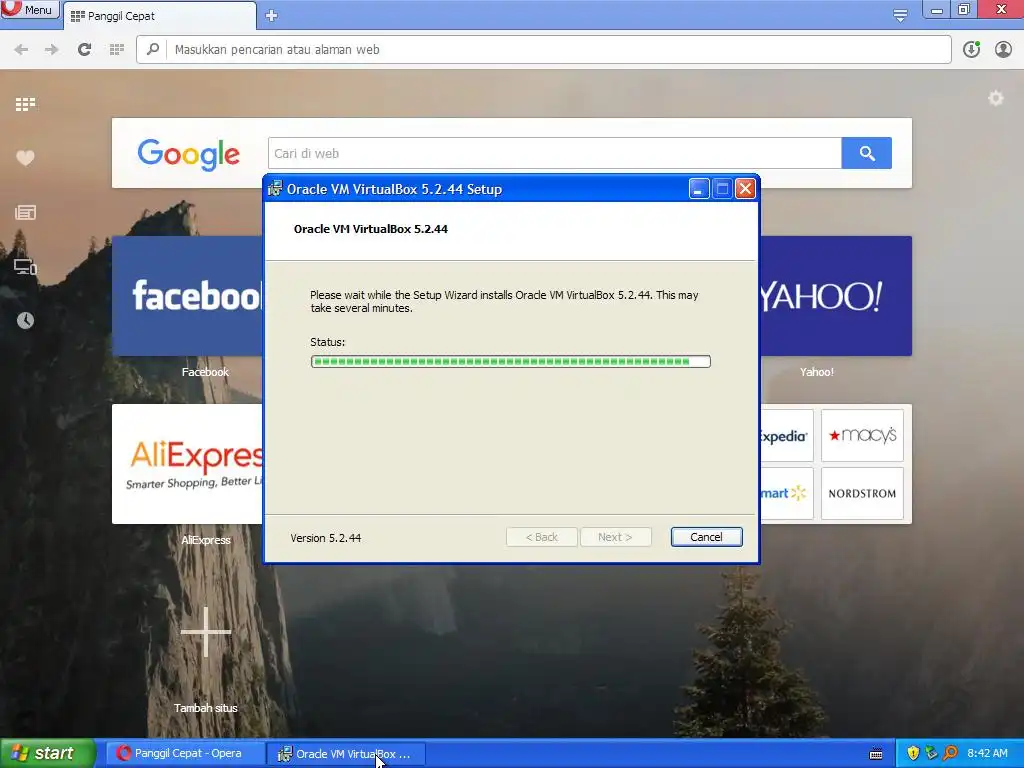Open the security shield tray icon
Screen dimensions: 1024x768
913,754
